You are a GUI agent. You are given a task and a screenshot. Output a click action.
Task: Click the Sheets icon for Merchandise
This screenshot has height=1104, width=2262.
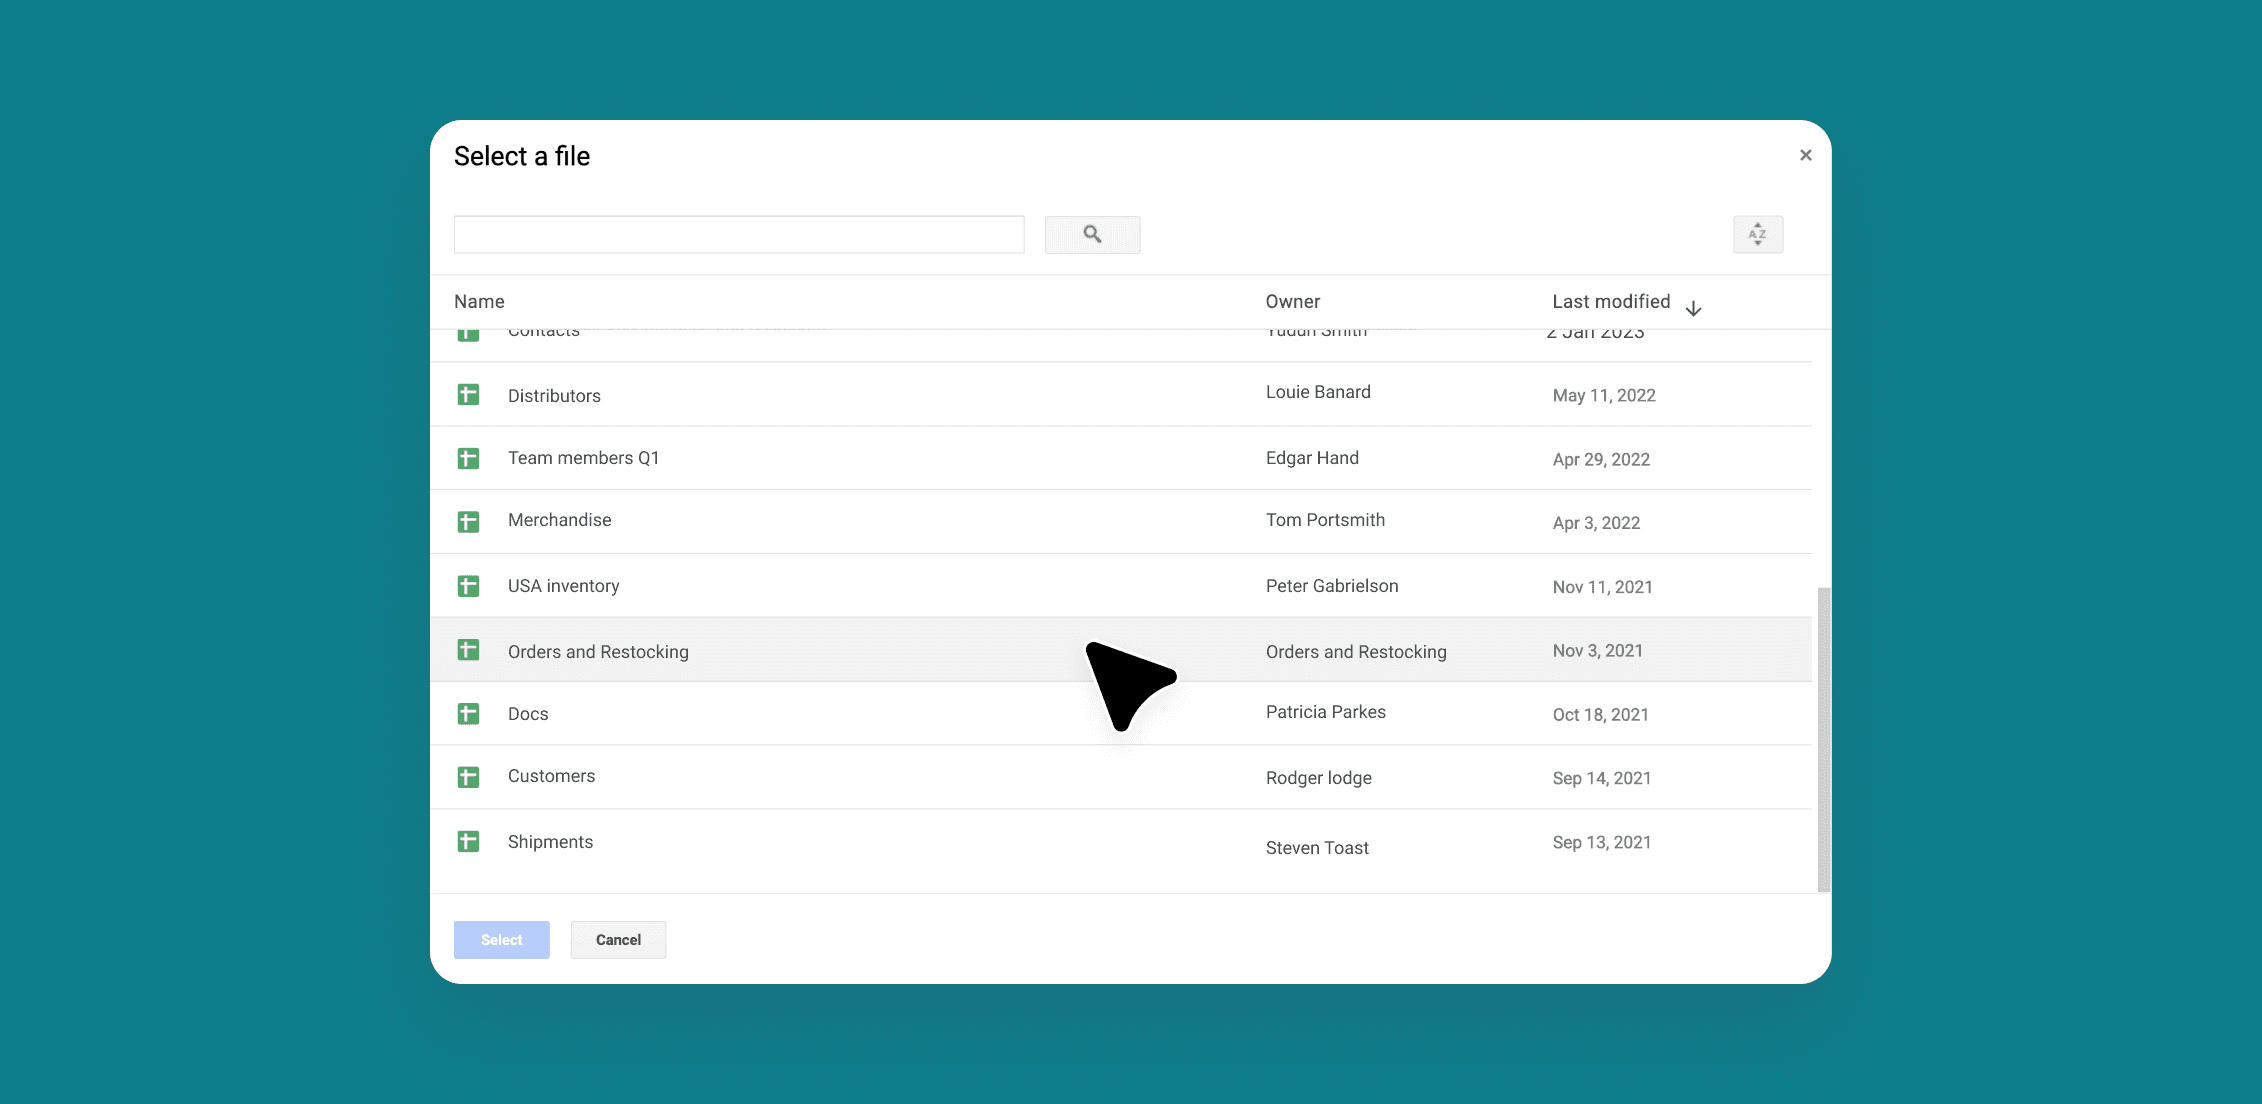(x=468, y=520)
